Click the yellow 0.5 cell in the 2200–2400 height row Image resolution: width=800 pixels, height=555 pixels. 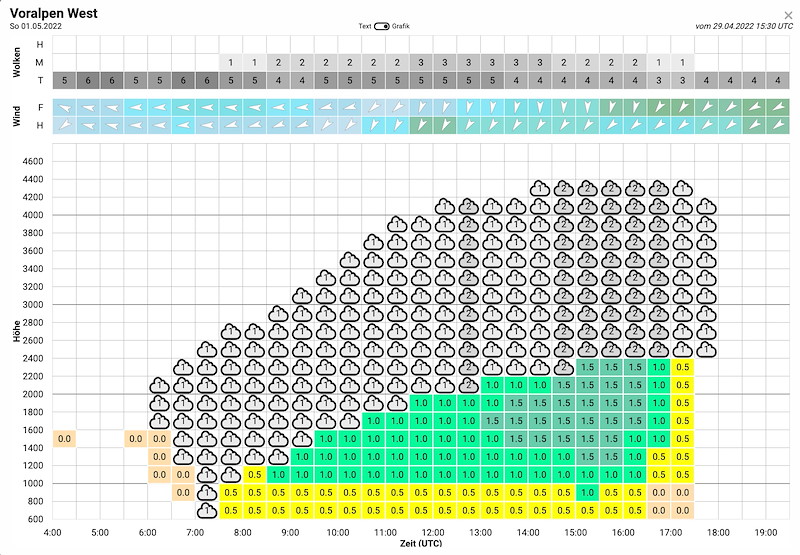pos(683,367)
